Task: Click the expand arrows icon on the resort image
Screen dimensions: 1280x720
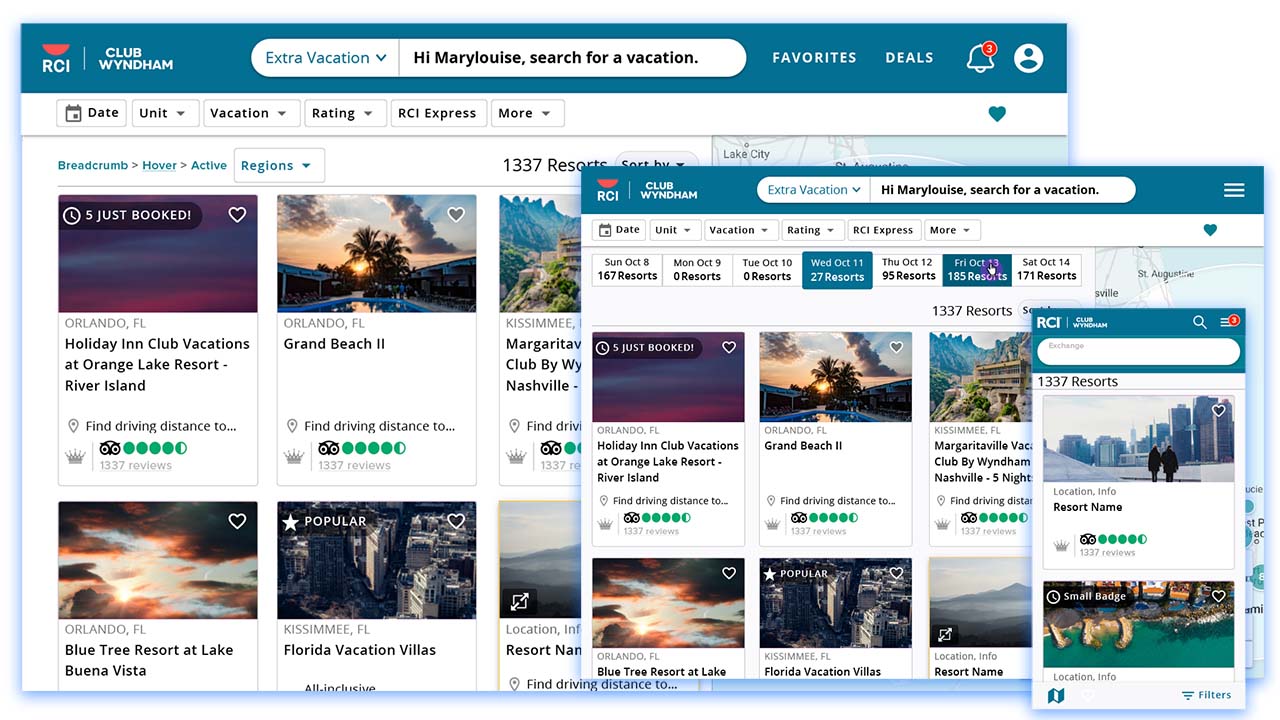Action: point(520,601)
